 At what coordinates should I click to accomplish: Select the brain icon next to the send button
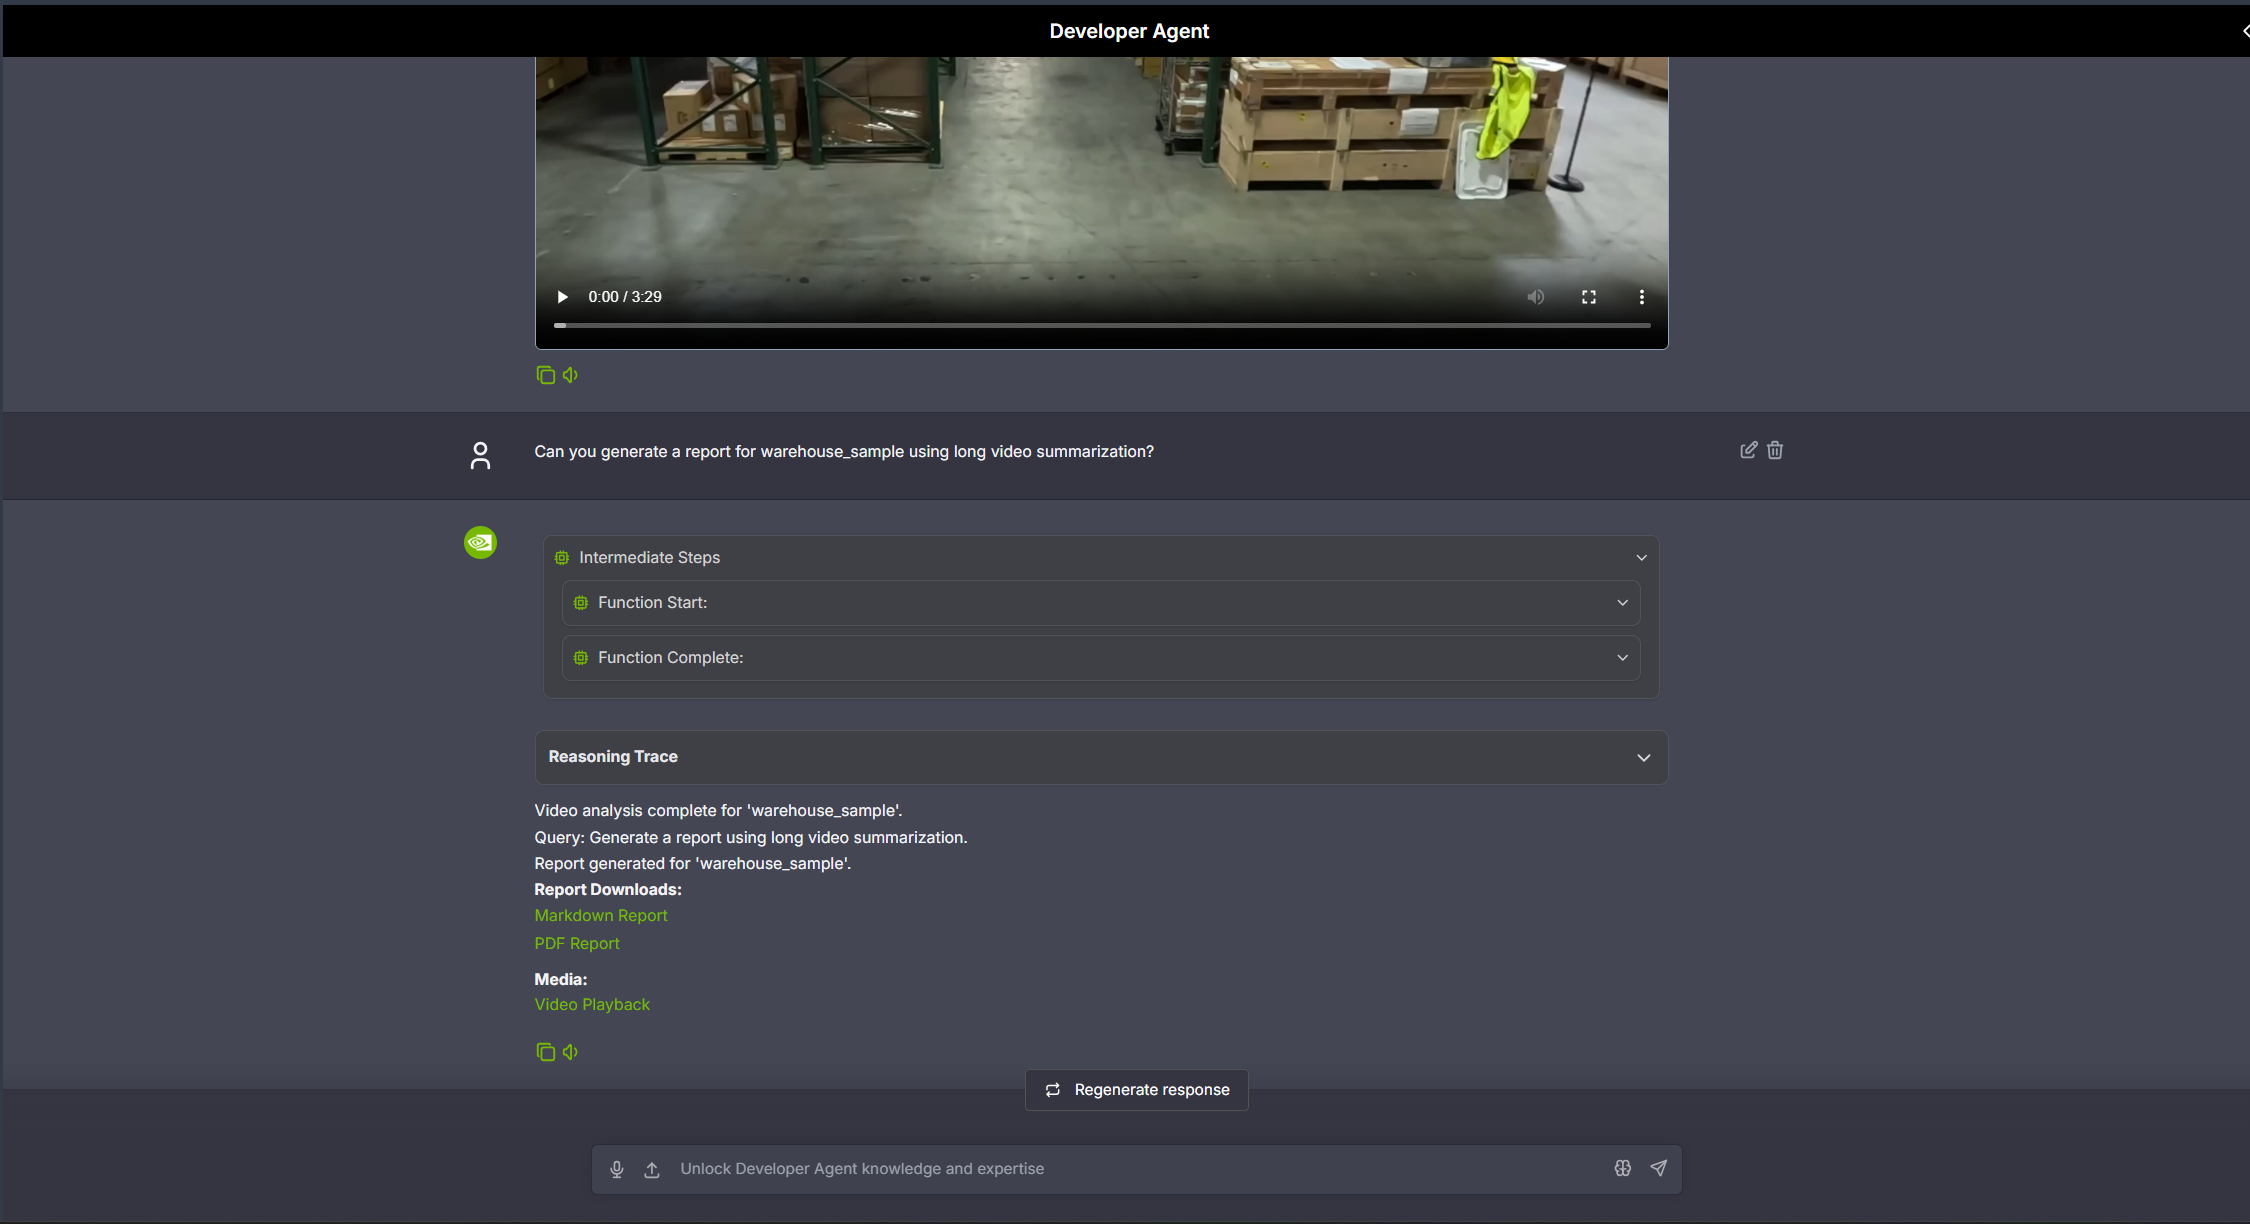(1622, 1168)
